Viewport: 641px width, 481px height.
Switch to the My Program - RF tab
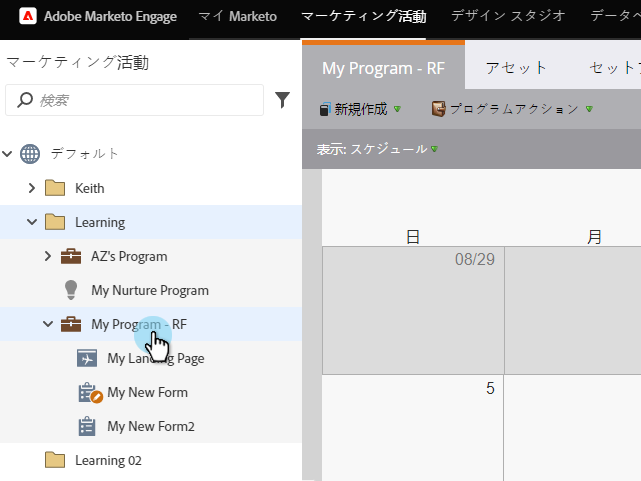(383, 68)
